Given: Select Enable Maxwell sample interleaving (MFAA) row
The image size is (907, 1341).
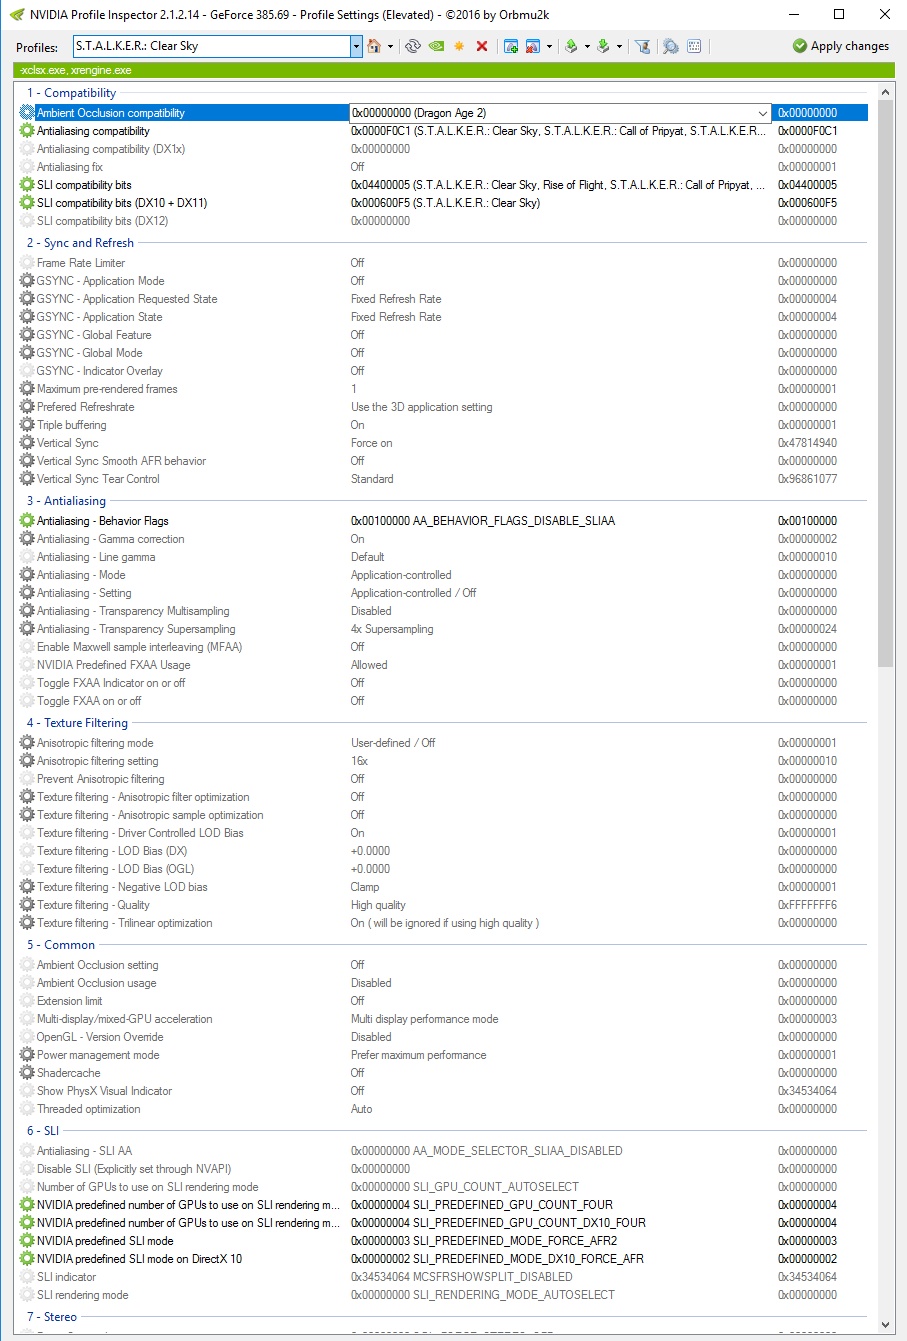Looking at the screenshot, I should pos(442,647).
